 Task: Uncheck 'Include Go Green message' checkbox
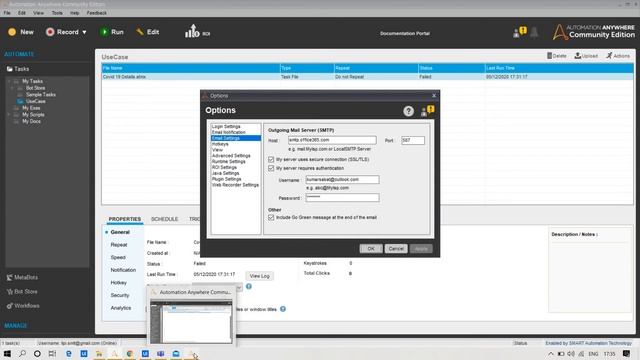pos(271,218)
